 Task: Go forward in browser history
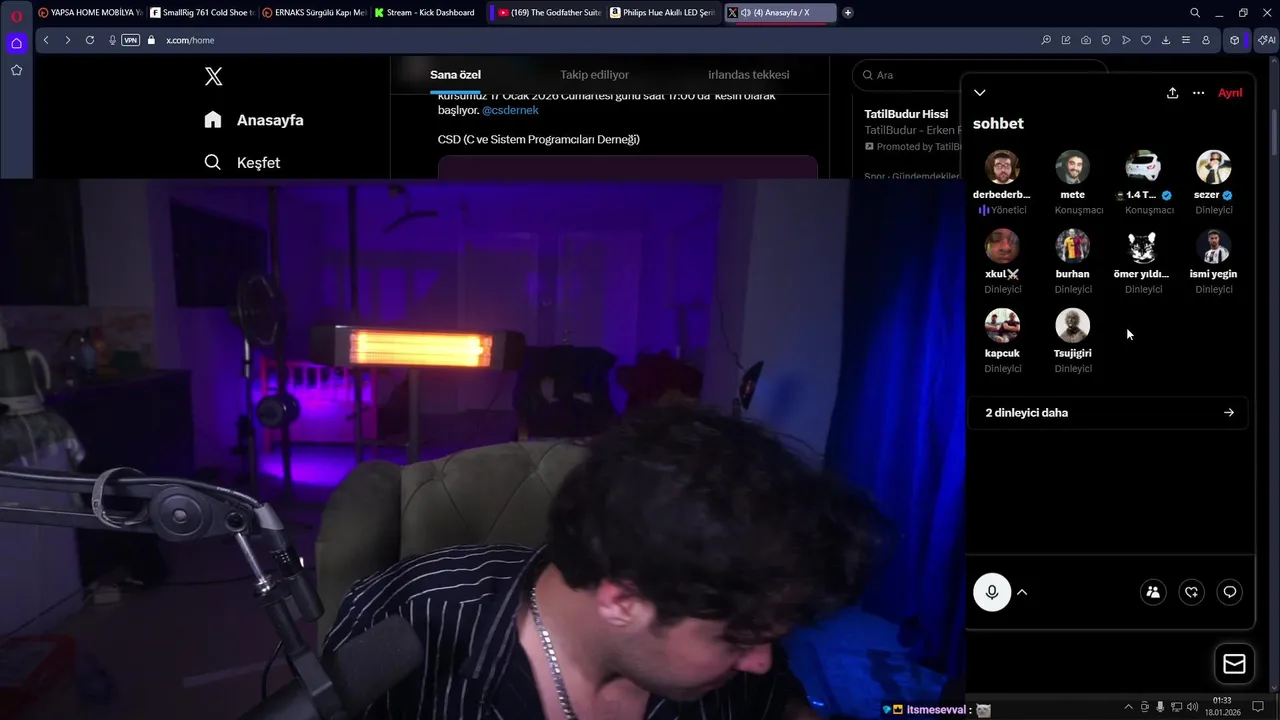[x=68, y=40]
